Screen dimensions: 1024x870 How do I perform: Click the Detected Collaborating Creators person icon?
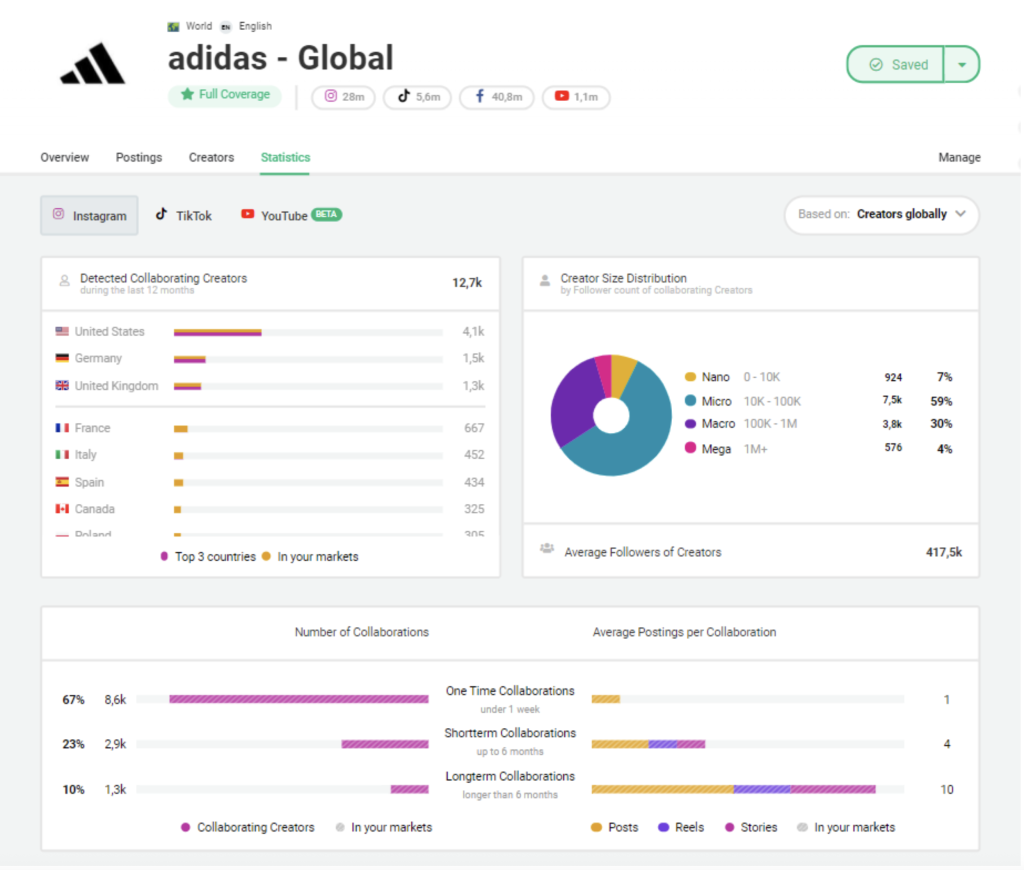[x=62, y=280]
